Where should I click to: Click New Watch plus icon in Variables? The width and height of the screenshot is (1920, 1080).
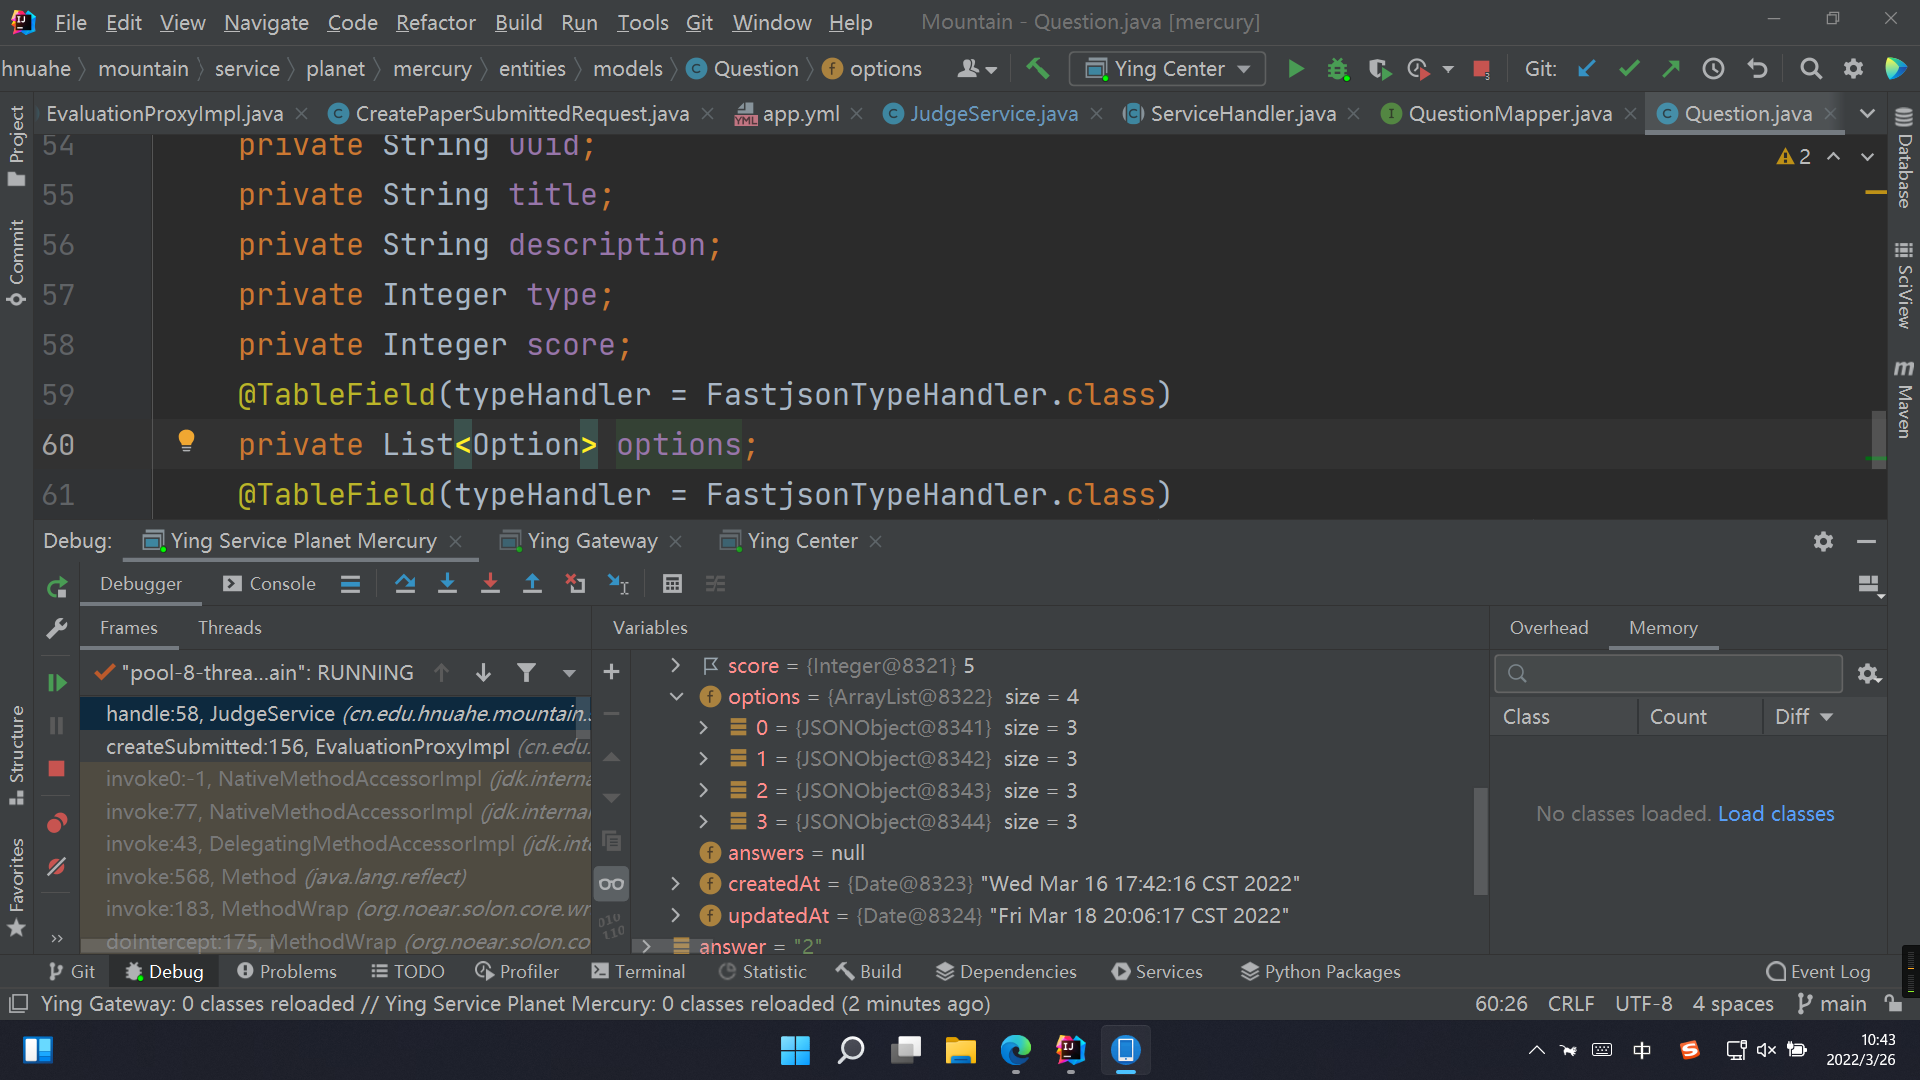point(612,672)
